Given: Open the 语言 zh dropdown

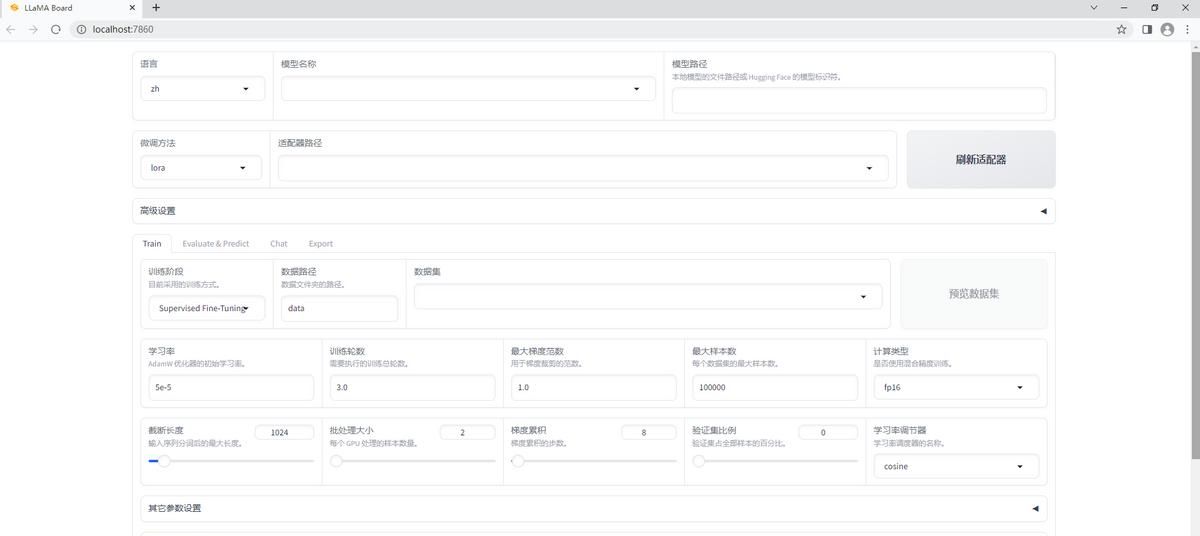Looking at the screenshot, I should click(202, 89).
